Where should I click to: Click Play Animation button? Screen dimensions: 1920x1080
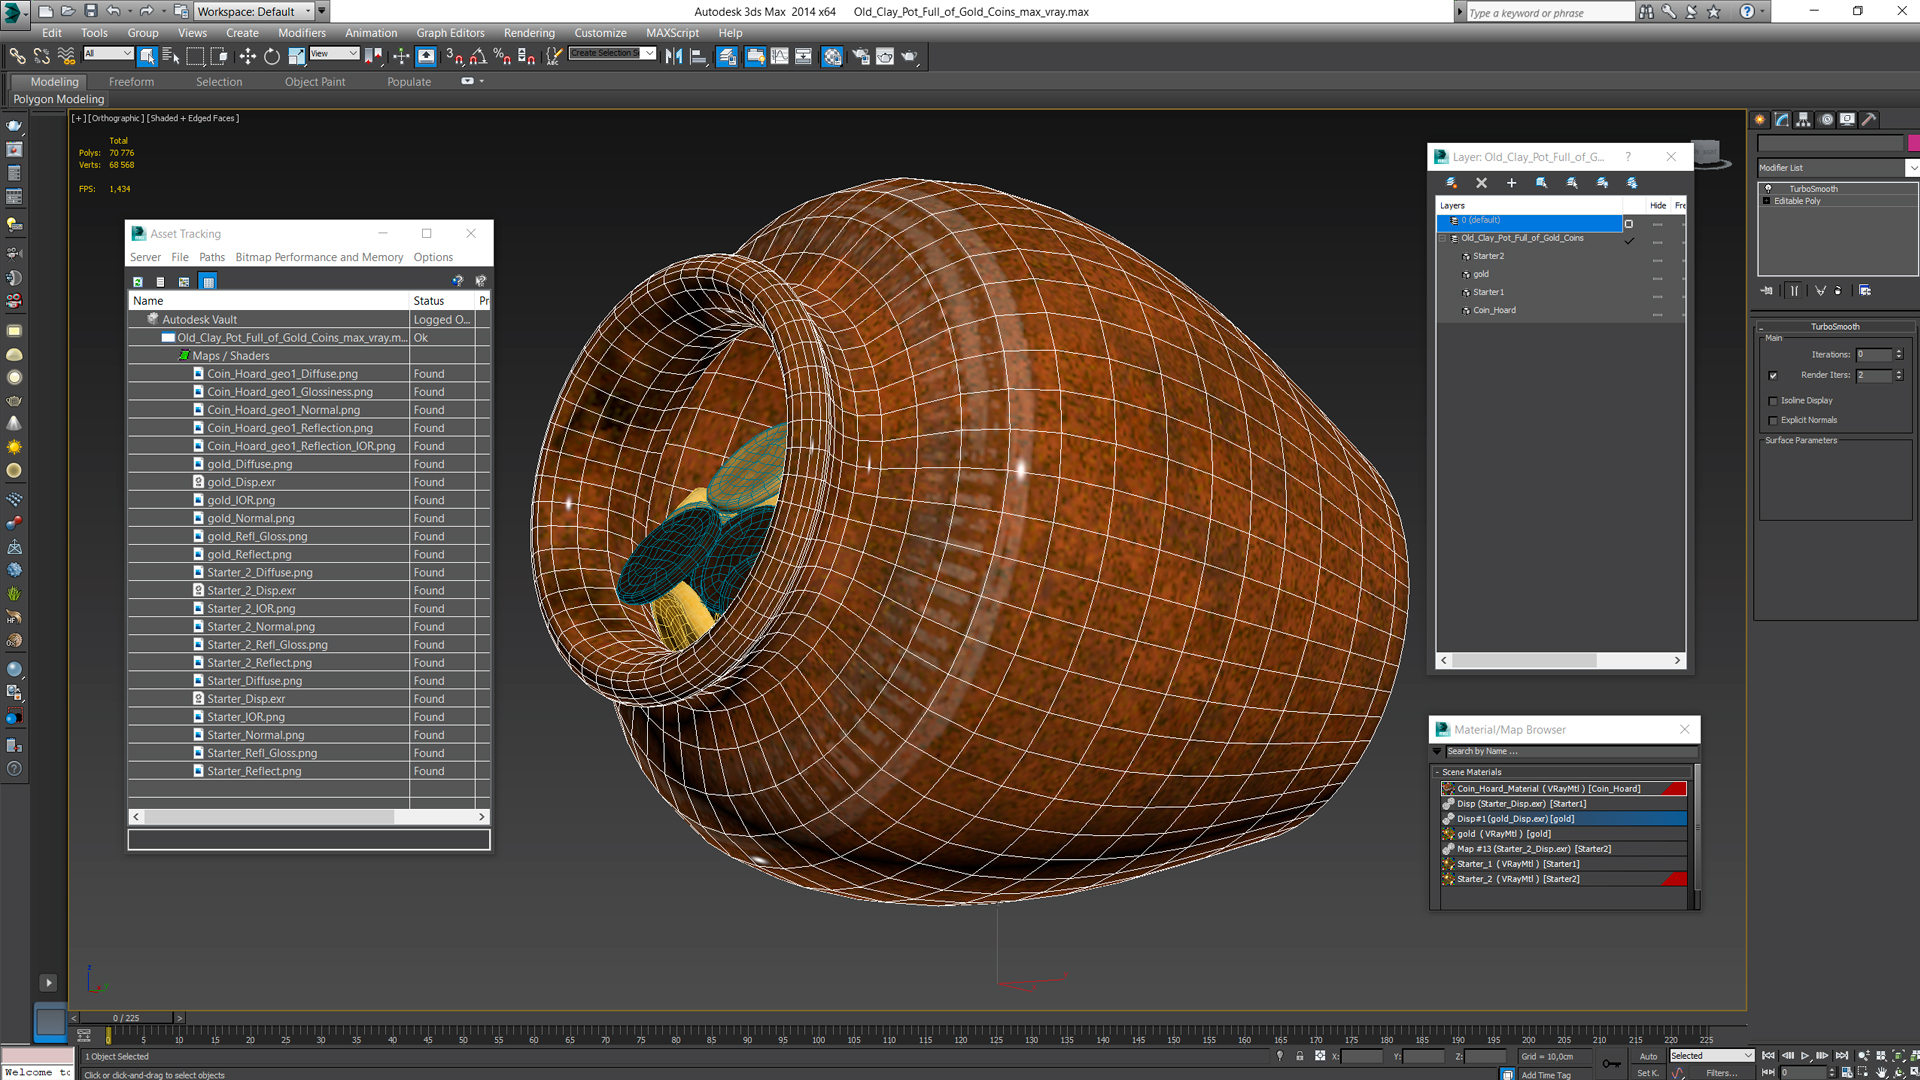(x=1804, y=1056)
